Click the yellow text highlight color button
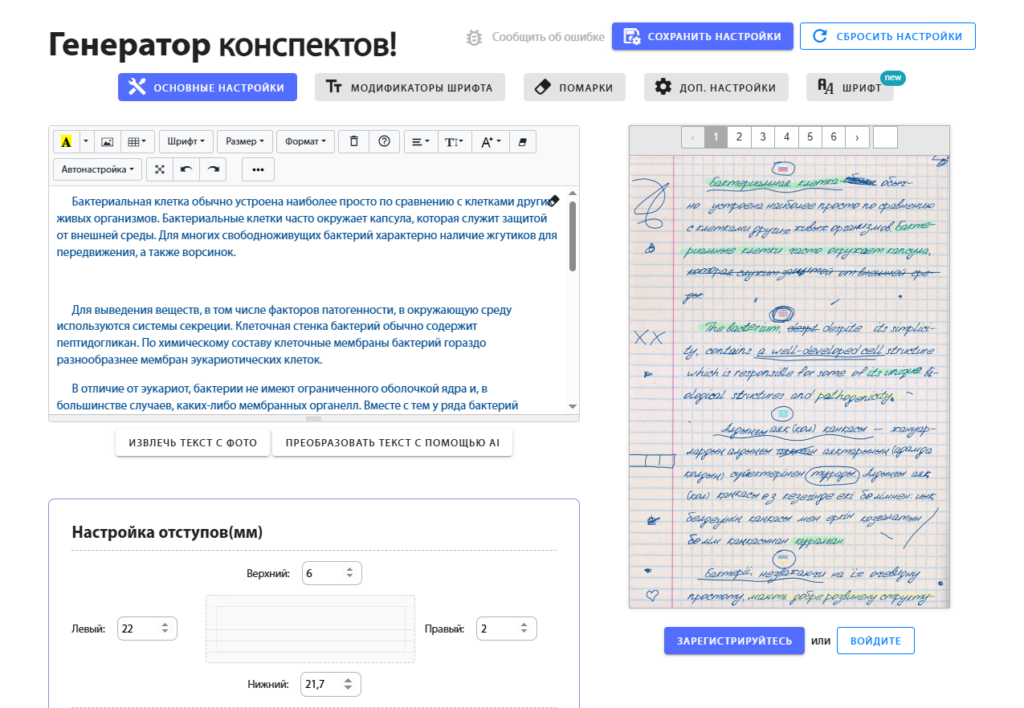The image size is (1024, 708). coord(66,142)
